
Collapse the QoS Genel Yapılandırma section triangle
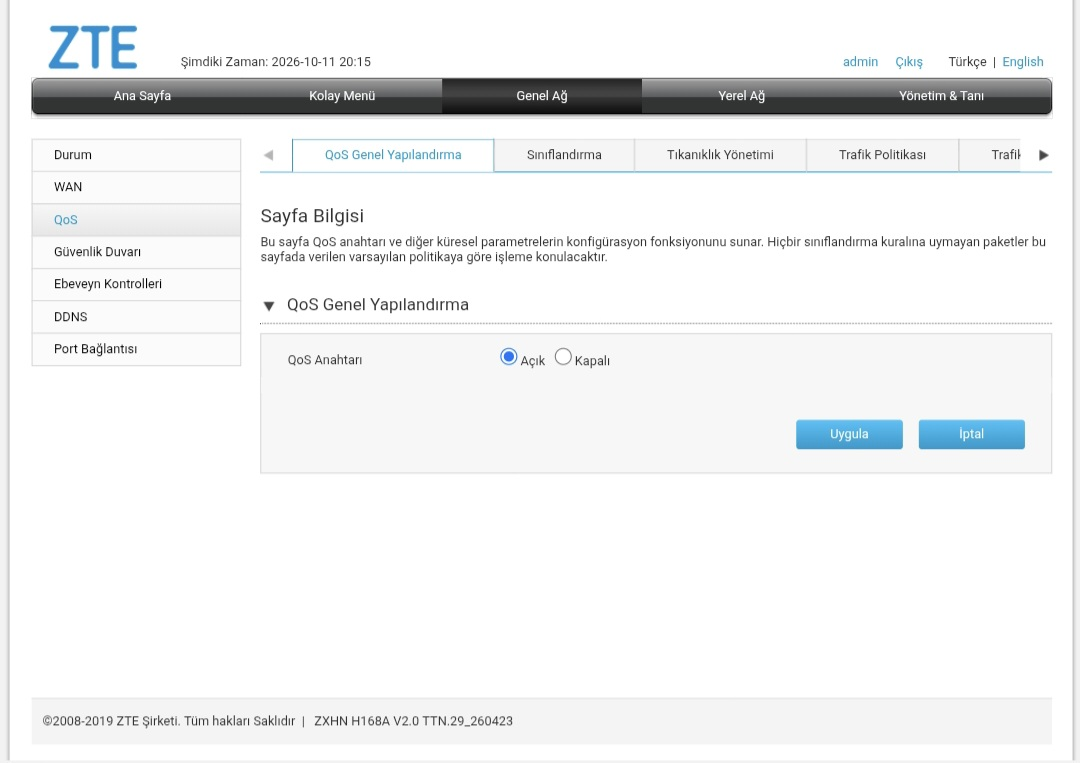tap(269, 306)
